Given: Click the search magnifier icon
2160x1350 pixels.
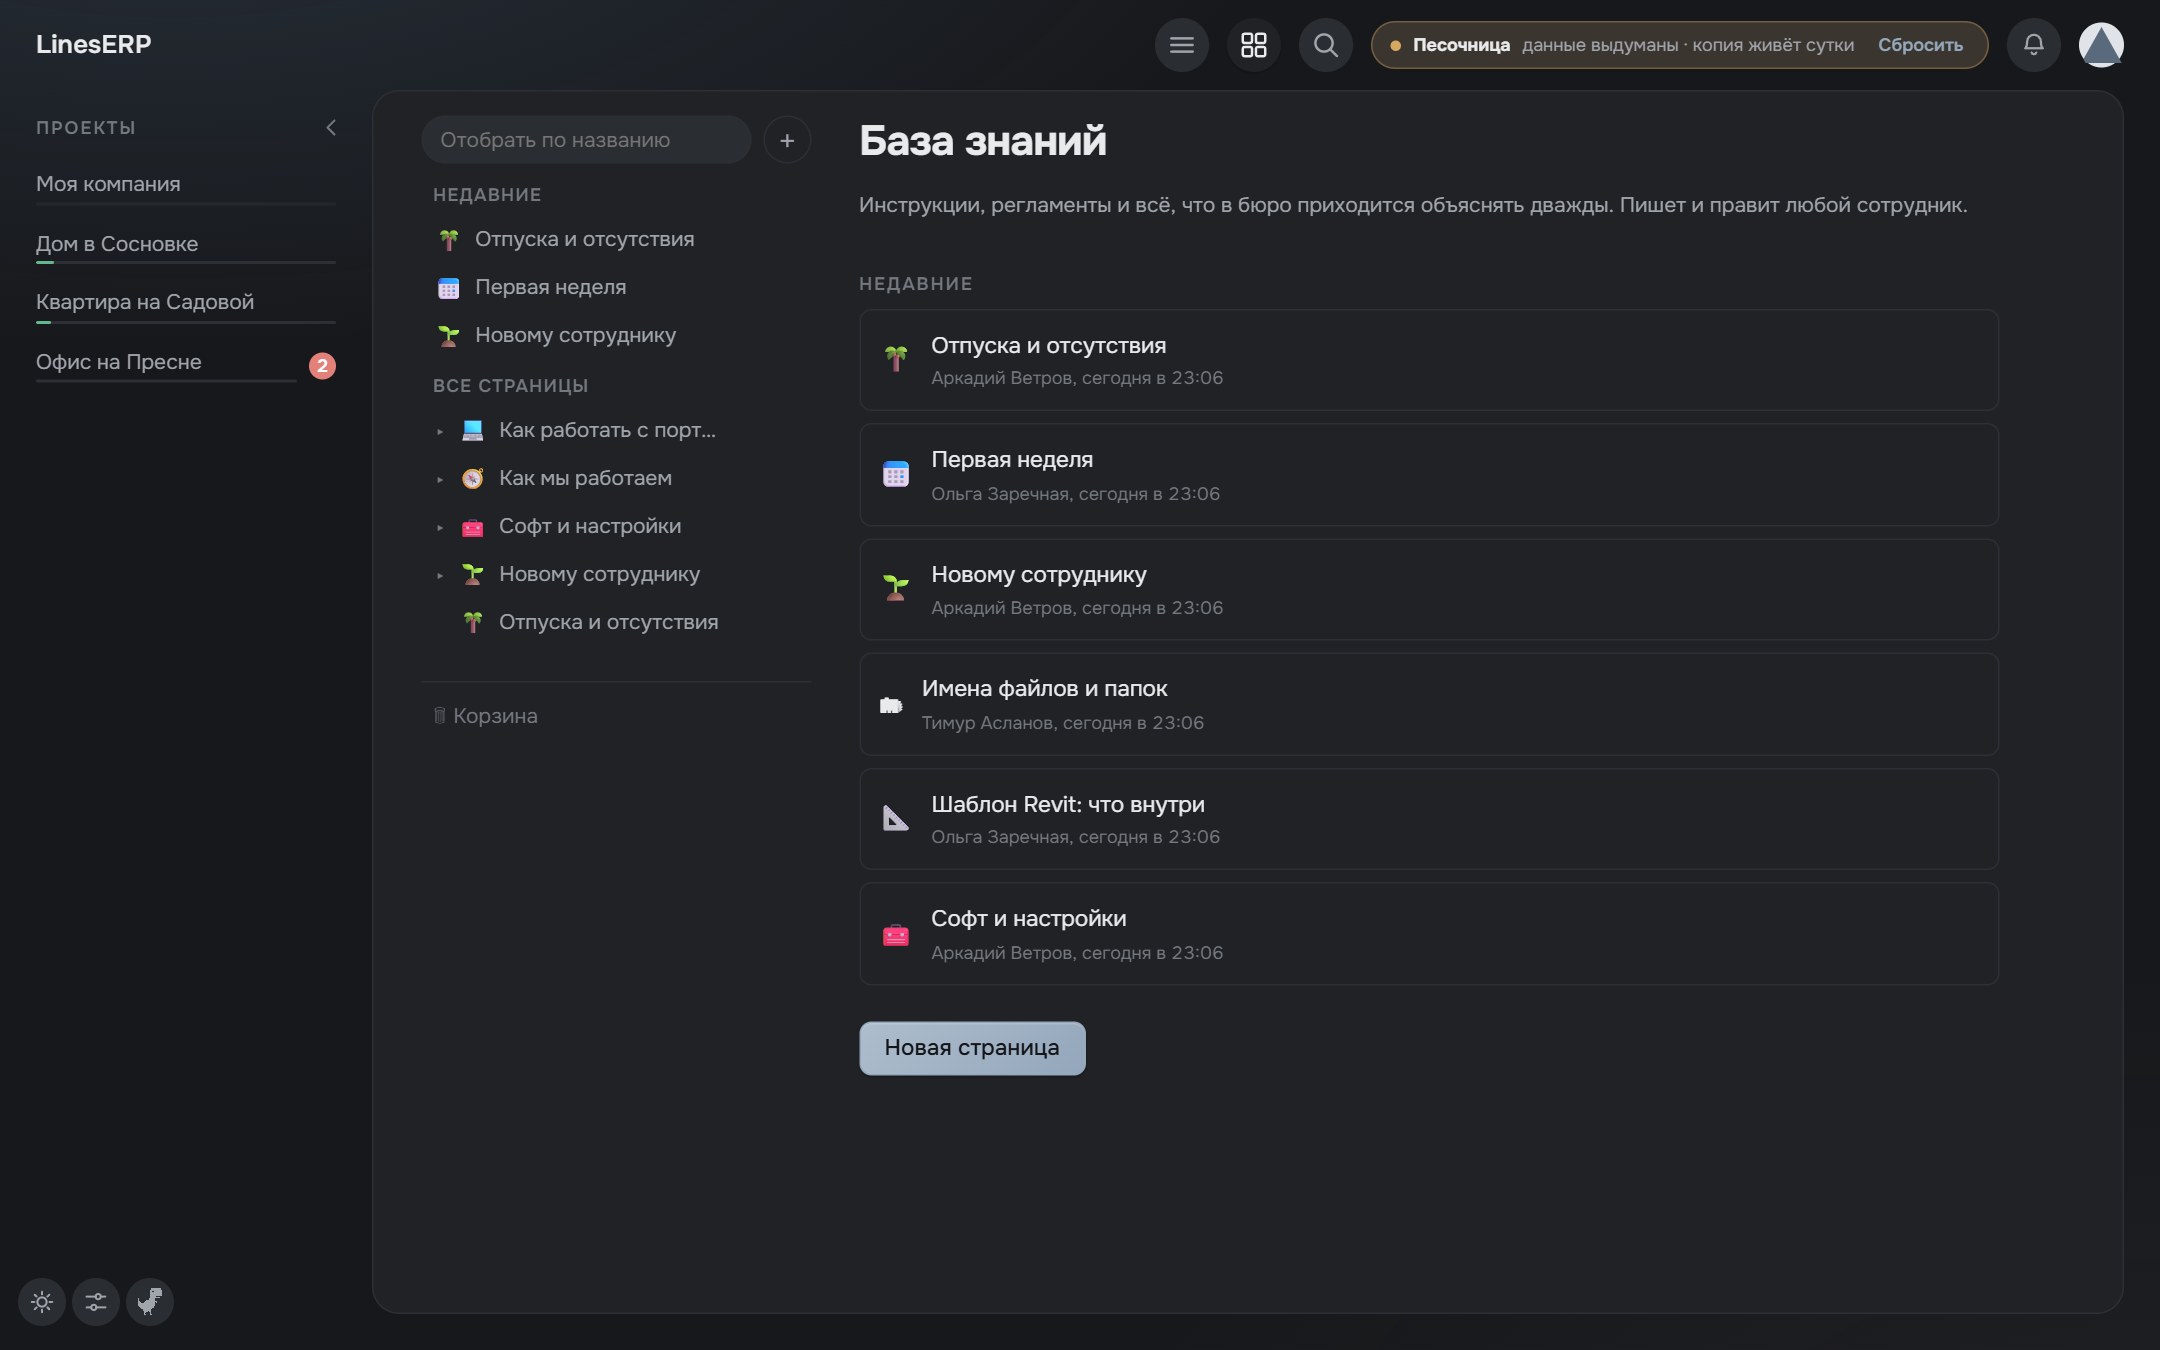Looking at the screenshot, I should [x=1325, y=45].
